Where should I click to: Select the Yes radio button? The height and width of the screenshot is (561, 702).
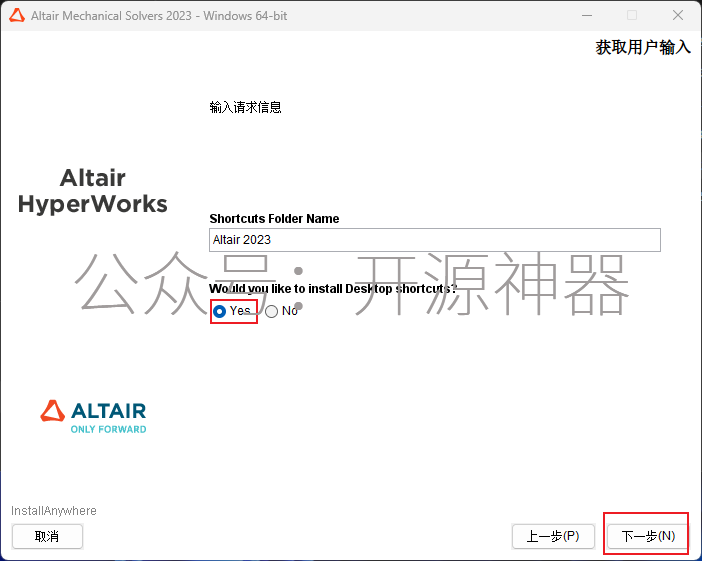(219, 311)
